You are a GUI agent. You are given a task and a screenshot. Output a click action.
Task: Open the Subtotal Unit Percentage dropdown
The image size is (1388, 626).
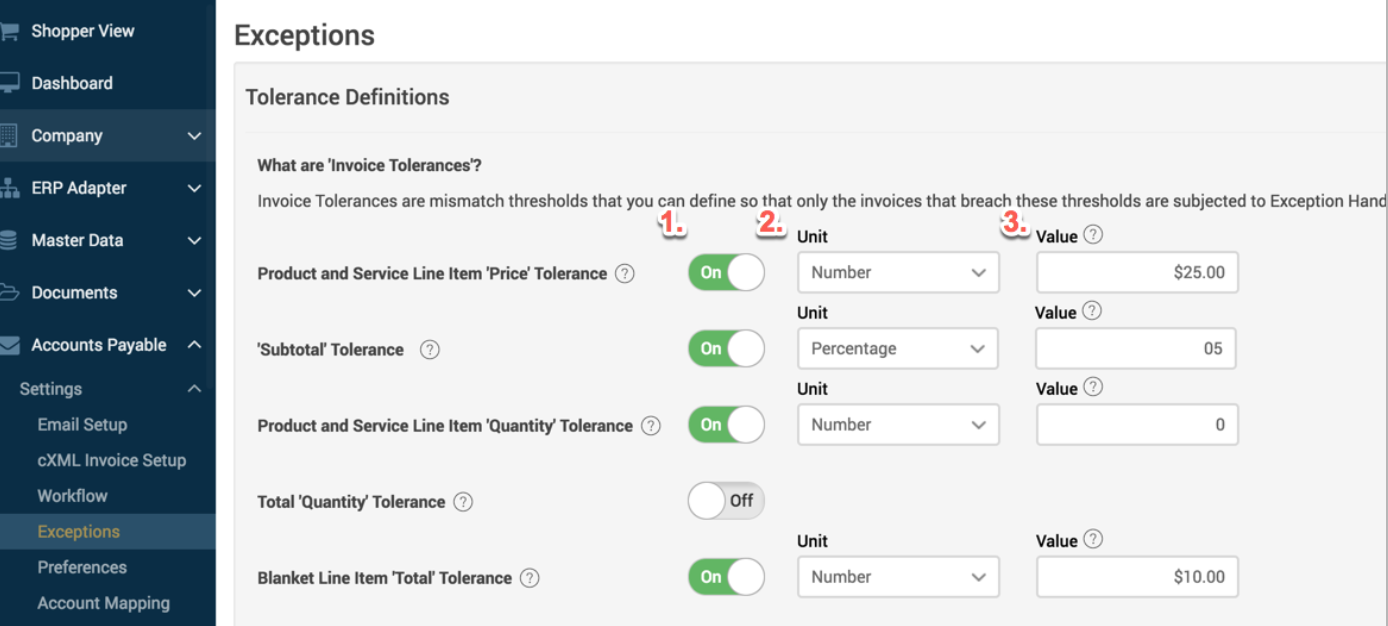898,349
